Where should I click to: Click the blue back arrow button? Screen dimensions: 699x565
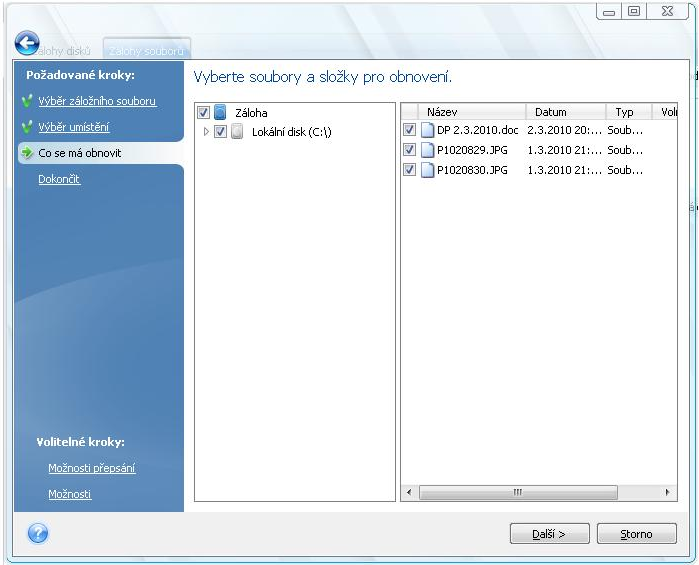pos(27,43)
